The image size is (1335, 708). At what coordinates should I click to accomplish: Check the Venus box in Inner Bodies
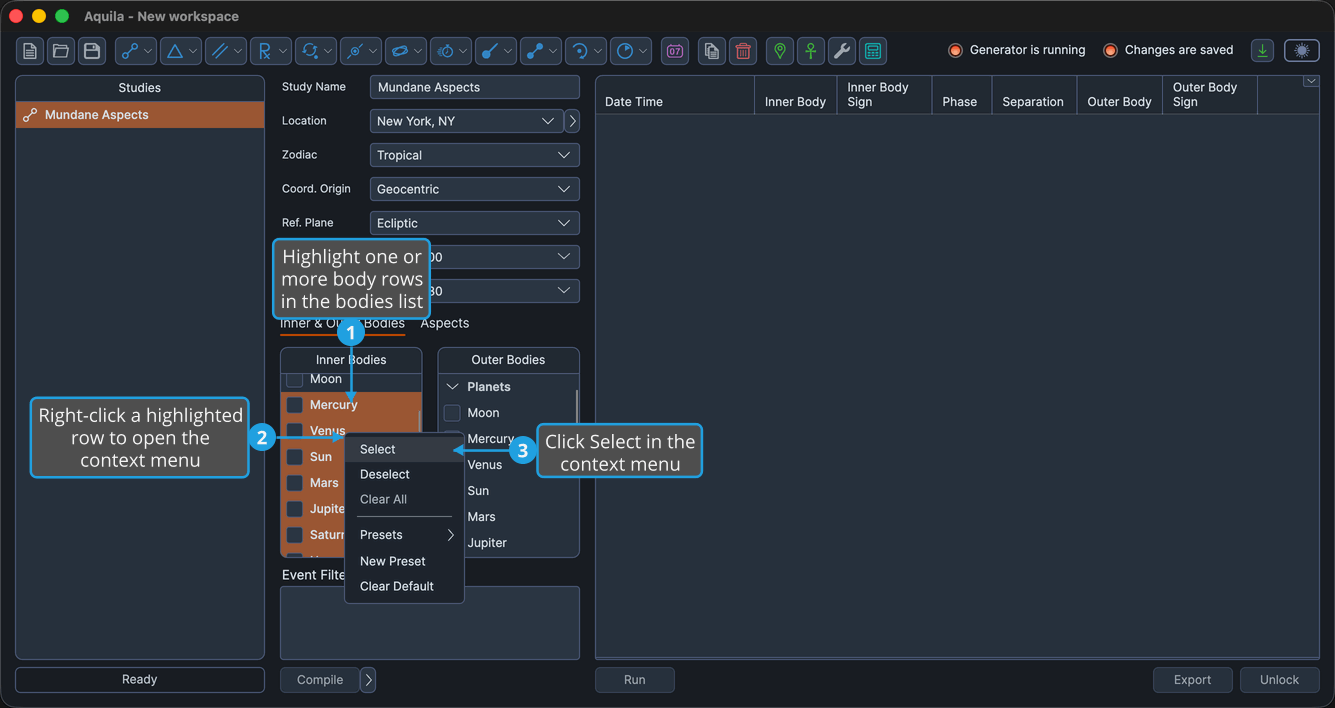click(x=295, y=431)
